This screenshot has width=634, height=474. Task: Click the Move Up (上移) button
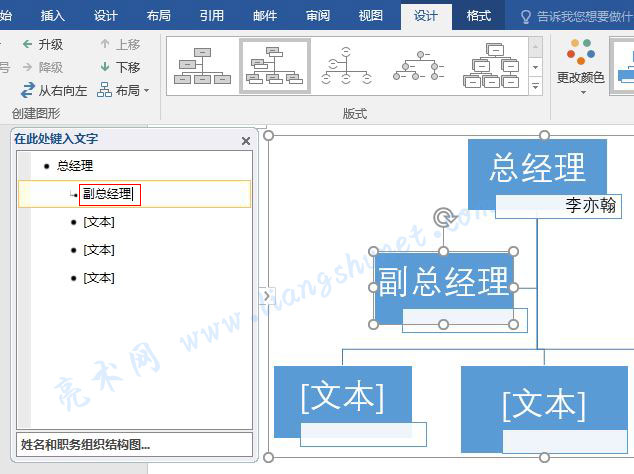[x=120, y=44]
